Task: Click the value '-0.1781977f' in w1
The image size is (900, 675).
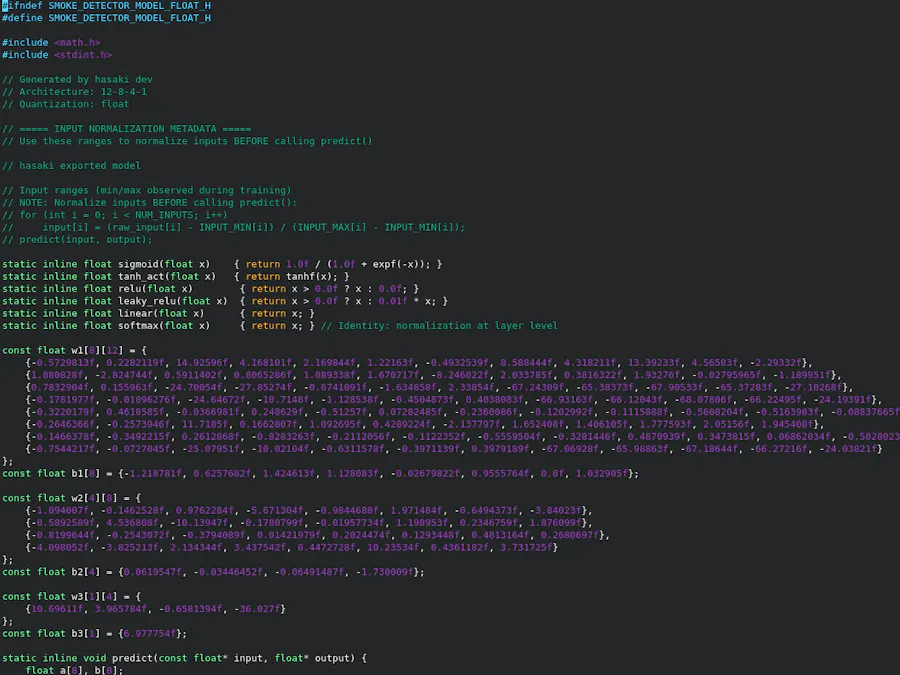Action: [63, 399]
